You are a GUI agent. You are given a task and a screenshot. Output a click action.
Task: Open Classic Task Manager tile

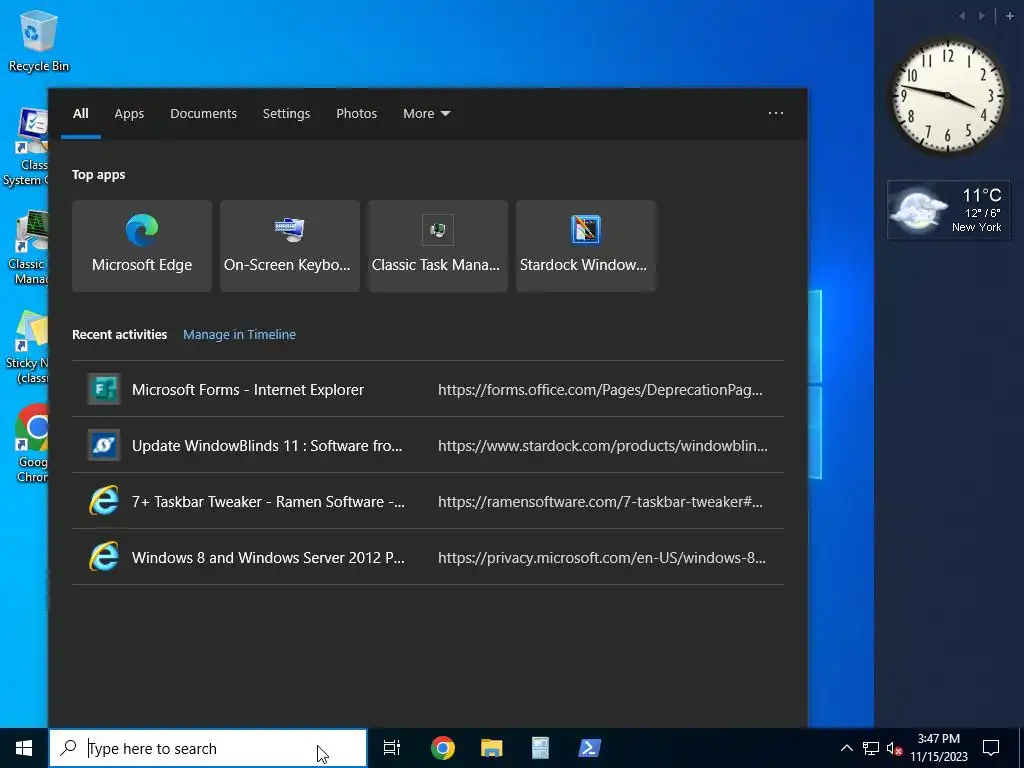tap(438, 246)
